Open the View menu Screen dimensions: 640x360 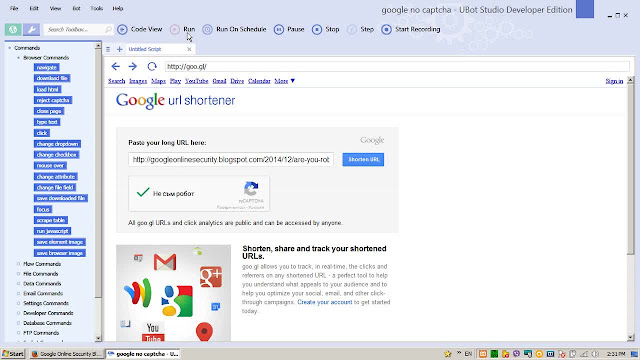coord(55,8)
